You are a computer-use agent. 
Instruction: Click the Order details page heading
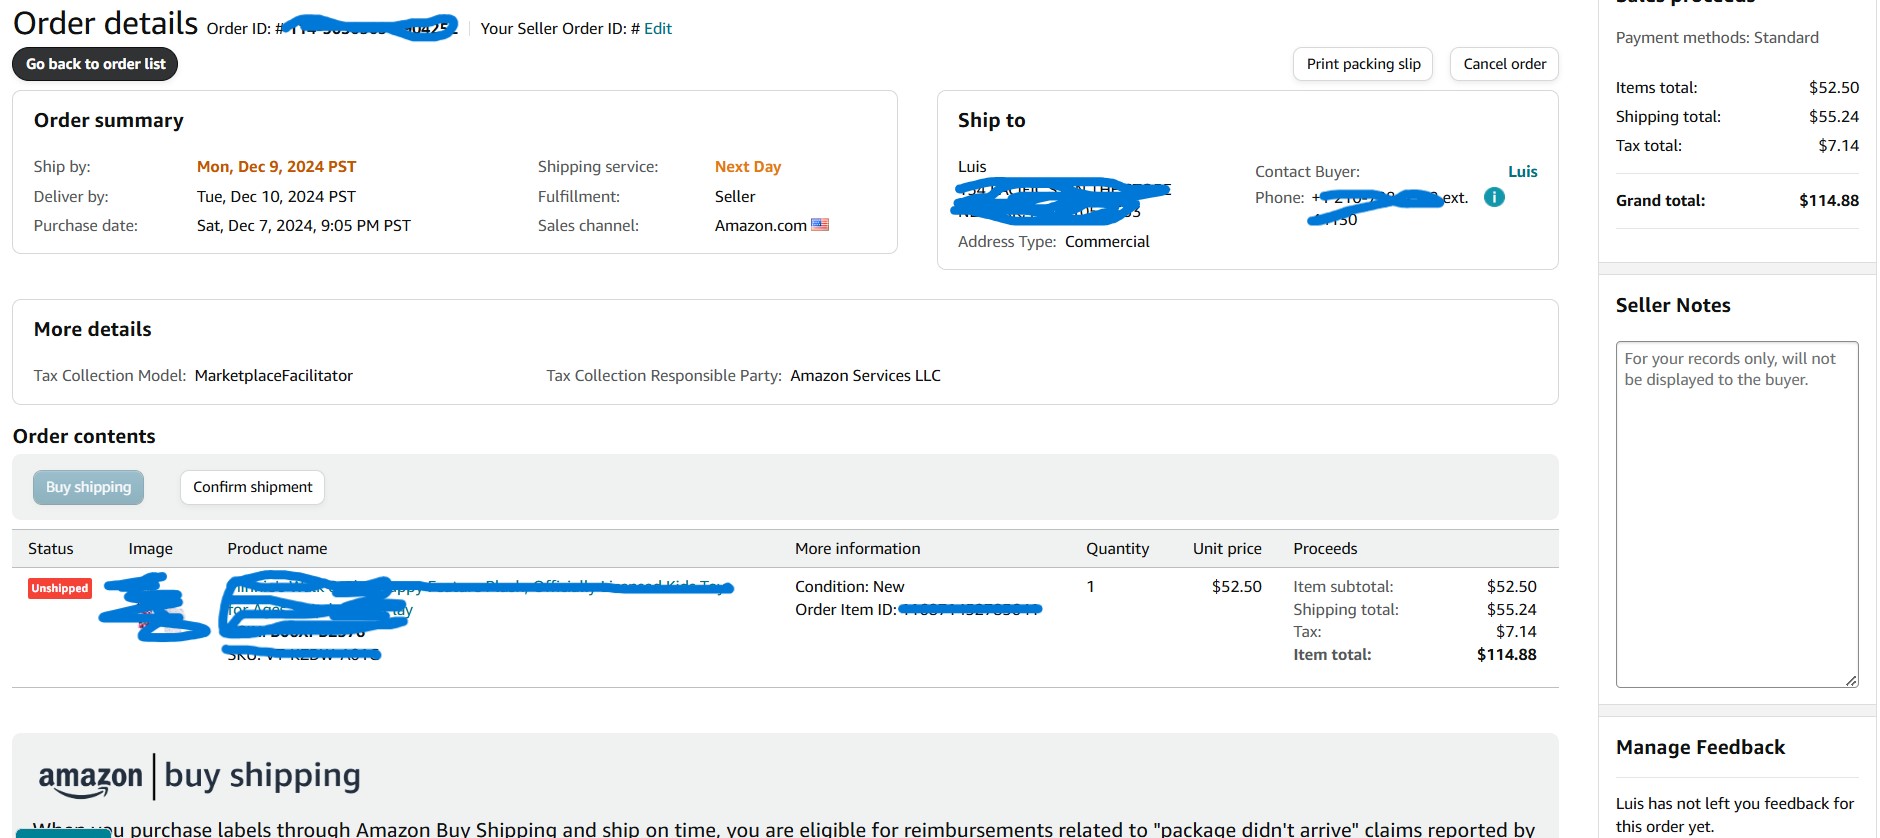click(105, 23)
